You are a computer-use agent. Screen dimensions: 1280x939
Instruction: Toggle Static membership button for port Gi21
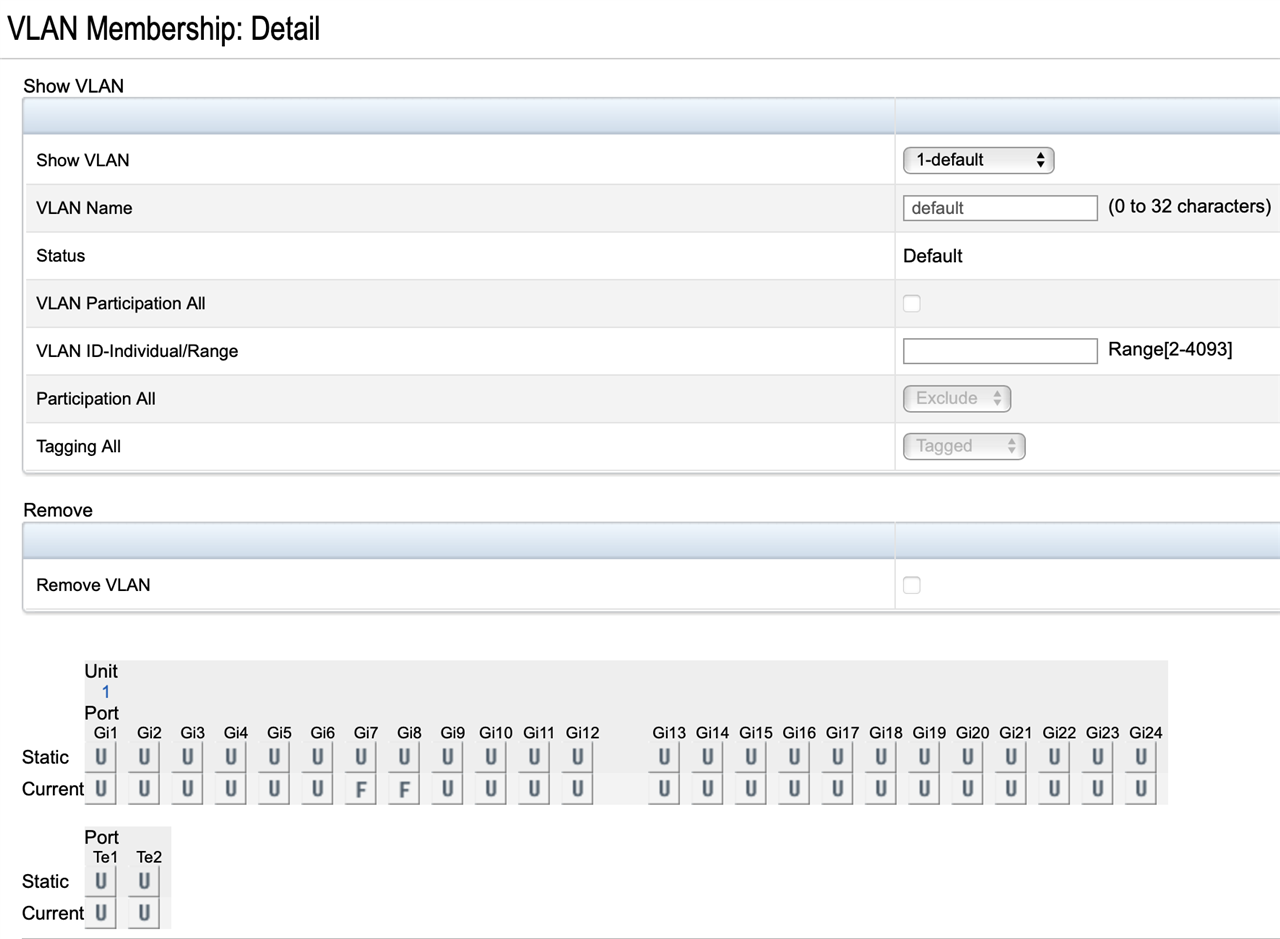[x=1011, y=757]
